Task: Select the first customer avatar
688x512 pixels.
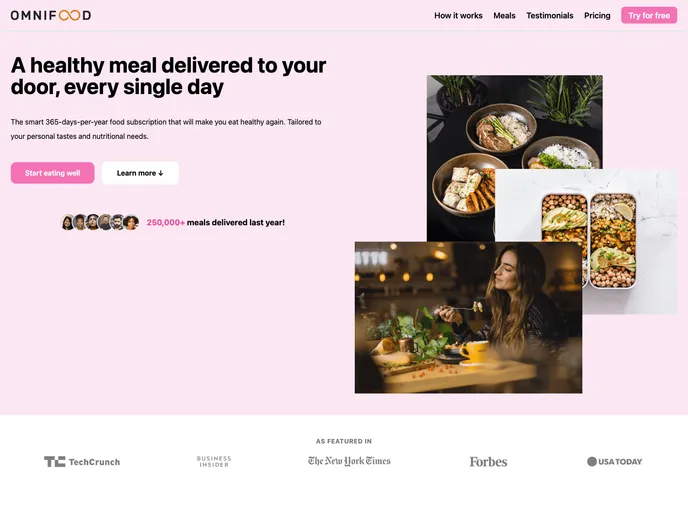Action: pos(68,222)
